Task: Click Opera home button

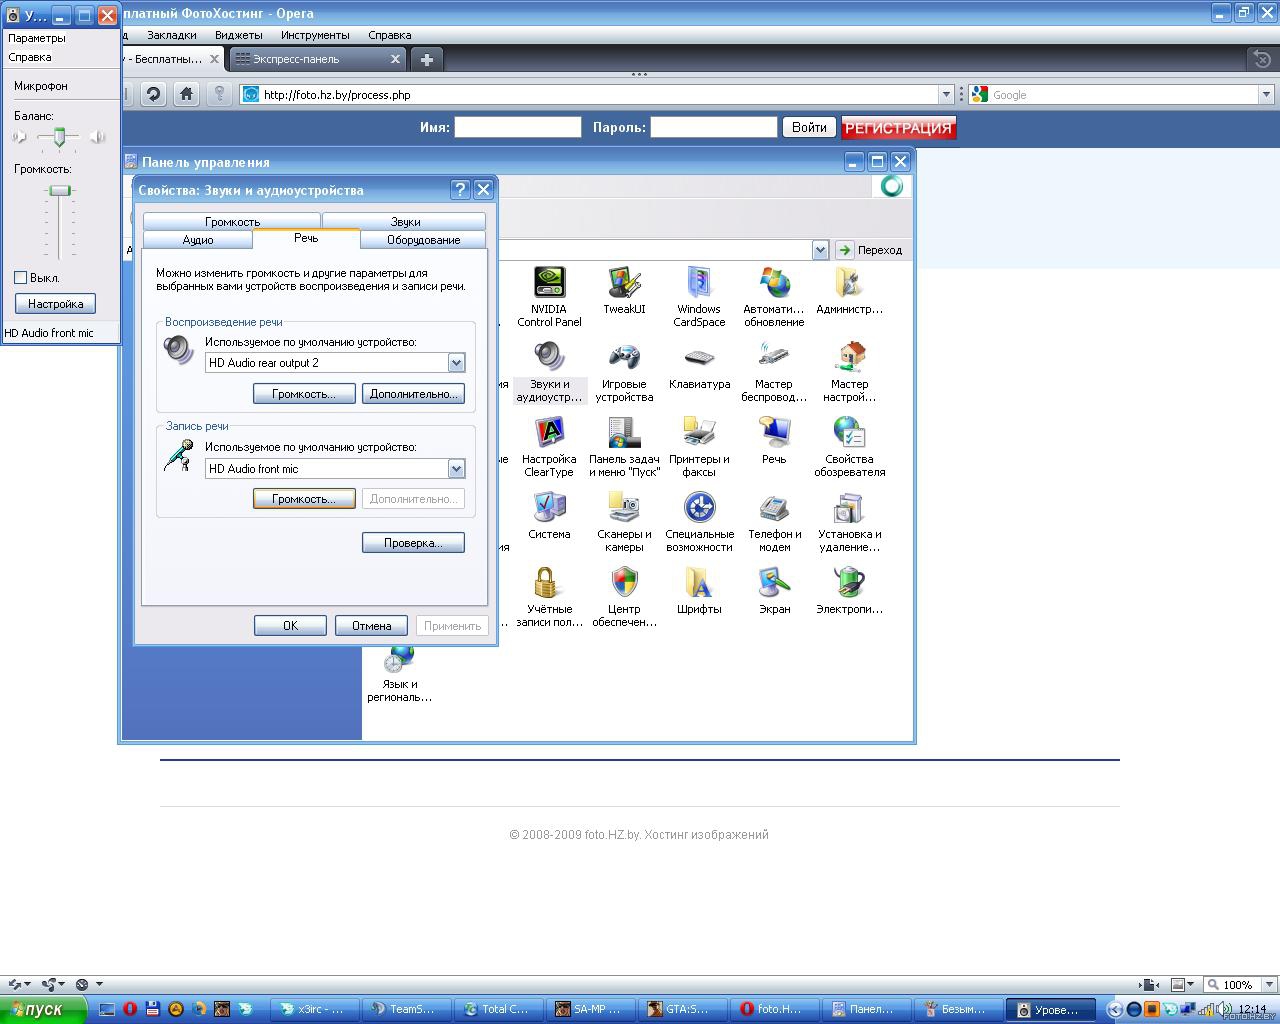Action: pos(186,94)
